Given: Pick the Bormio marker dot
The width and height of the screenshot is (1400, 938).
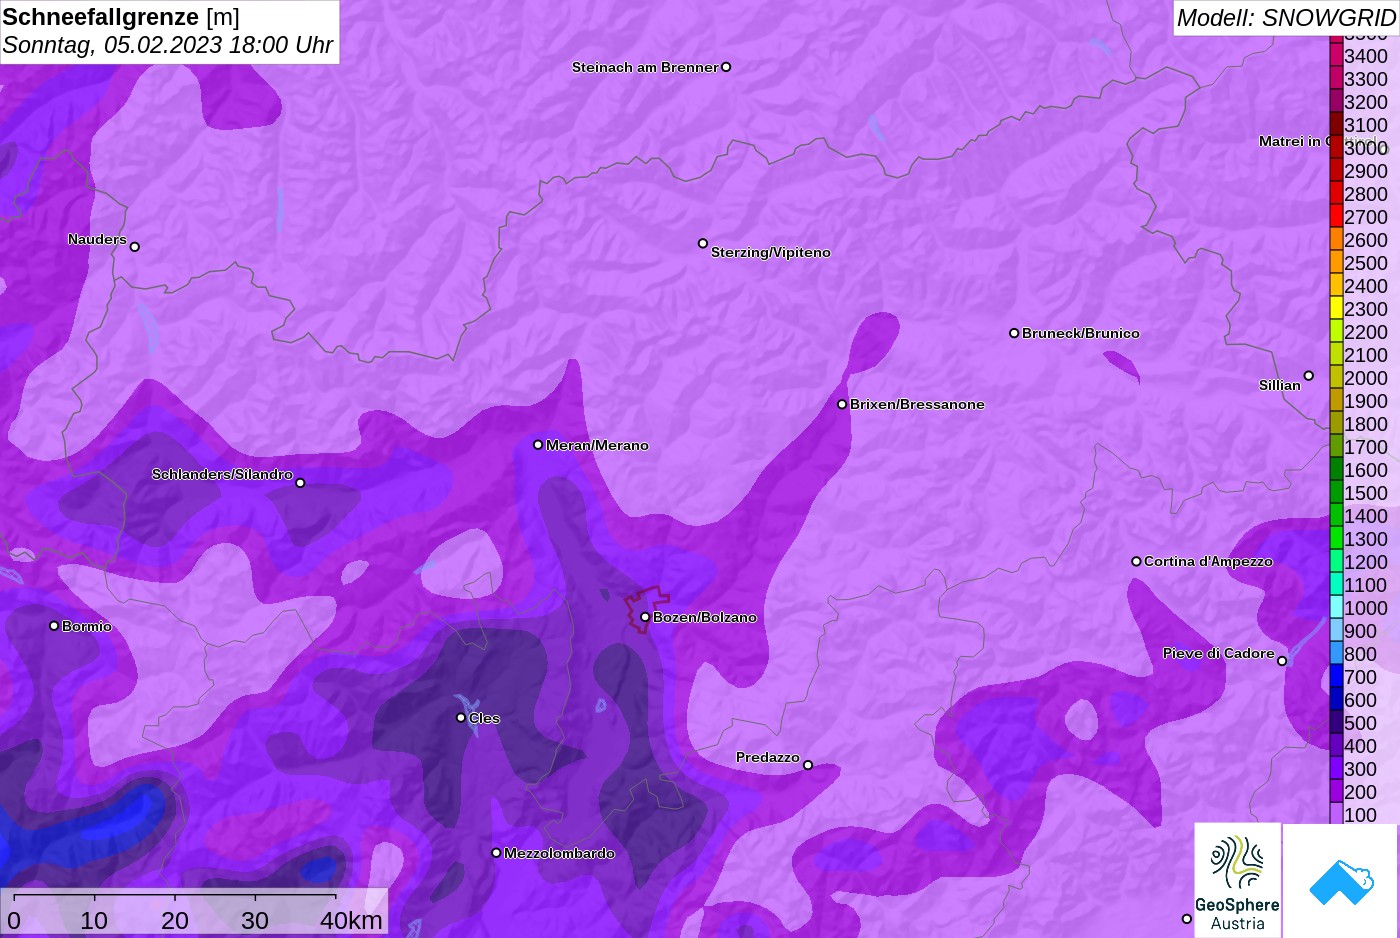Looking at the screenshot, I should 54,626.
